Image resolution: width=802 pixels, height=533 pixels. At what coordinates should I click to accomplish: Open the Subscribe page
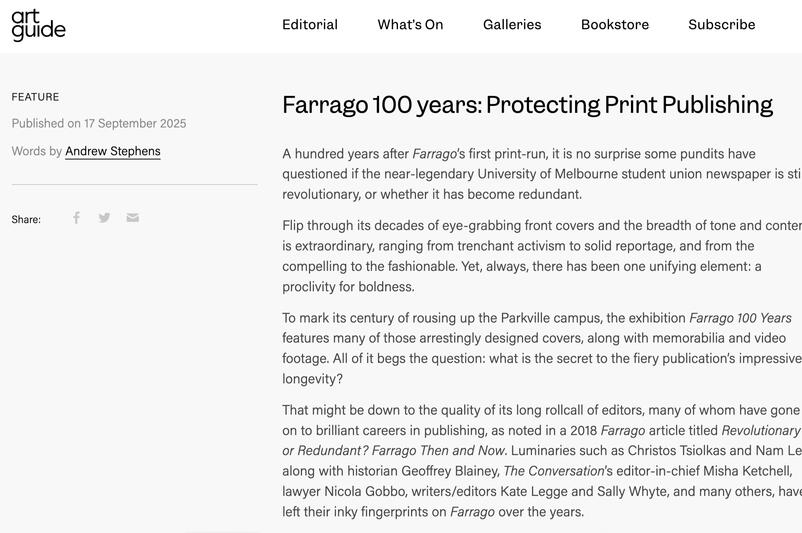coord(722,25)
